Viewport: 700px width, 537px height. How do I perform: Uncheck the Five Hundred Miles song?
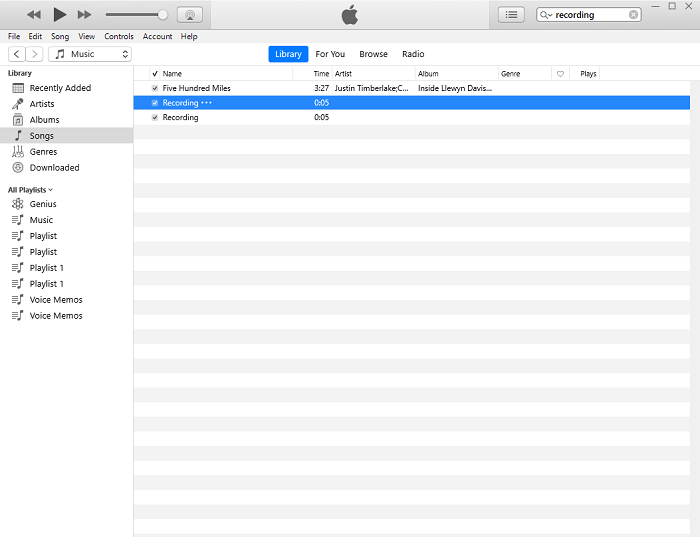click(154, 88)
